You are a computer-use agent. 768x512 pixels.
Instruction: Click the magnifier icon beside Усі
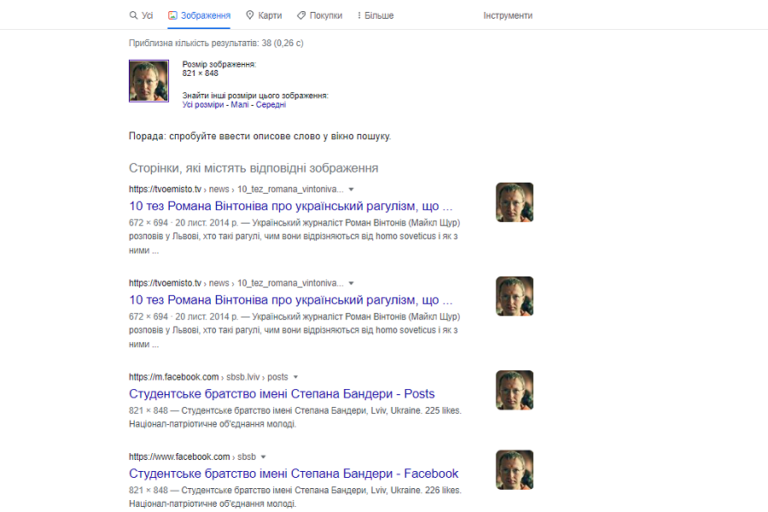133,15
